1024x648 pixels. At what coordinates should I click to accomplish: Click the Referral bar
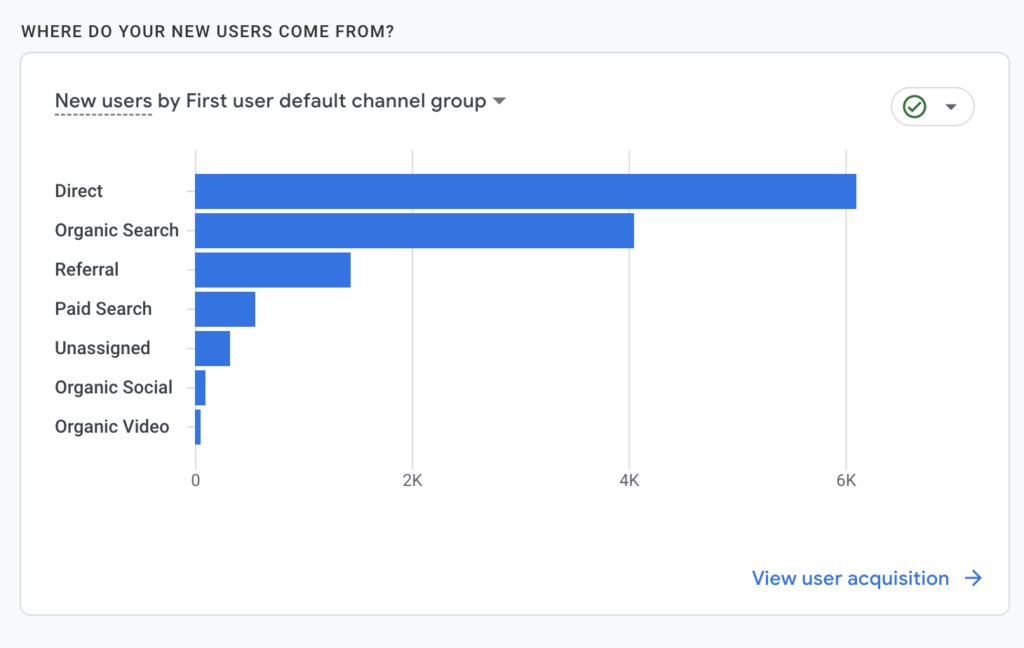click(270, 269)
